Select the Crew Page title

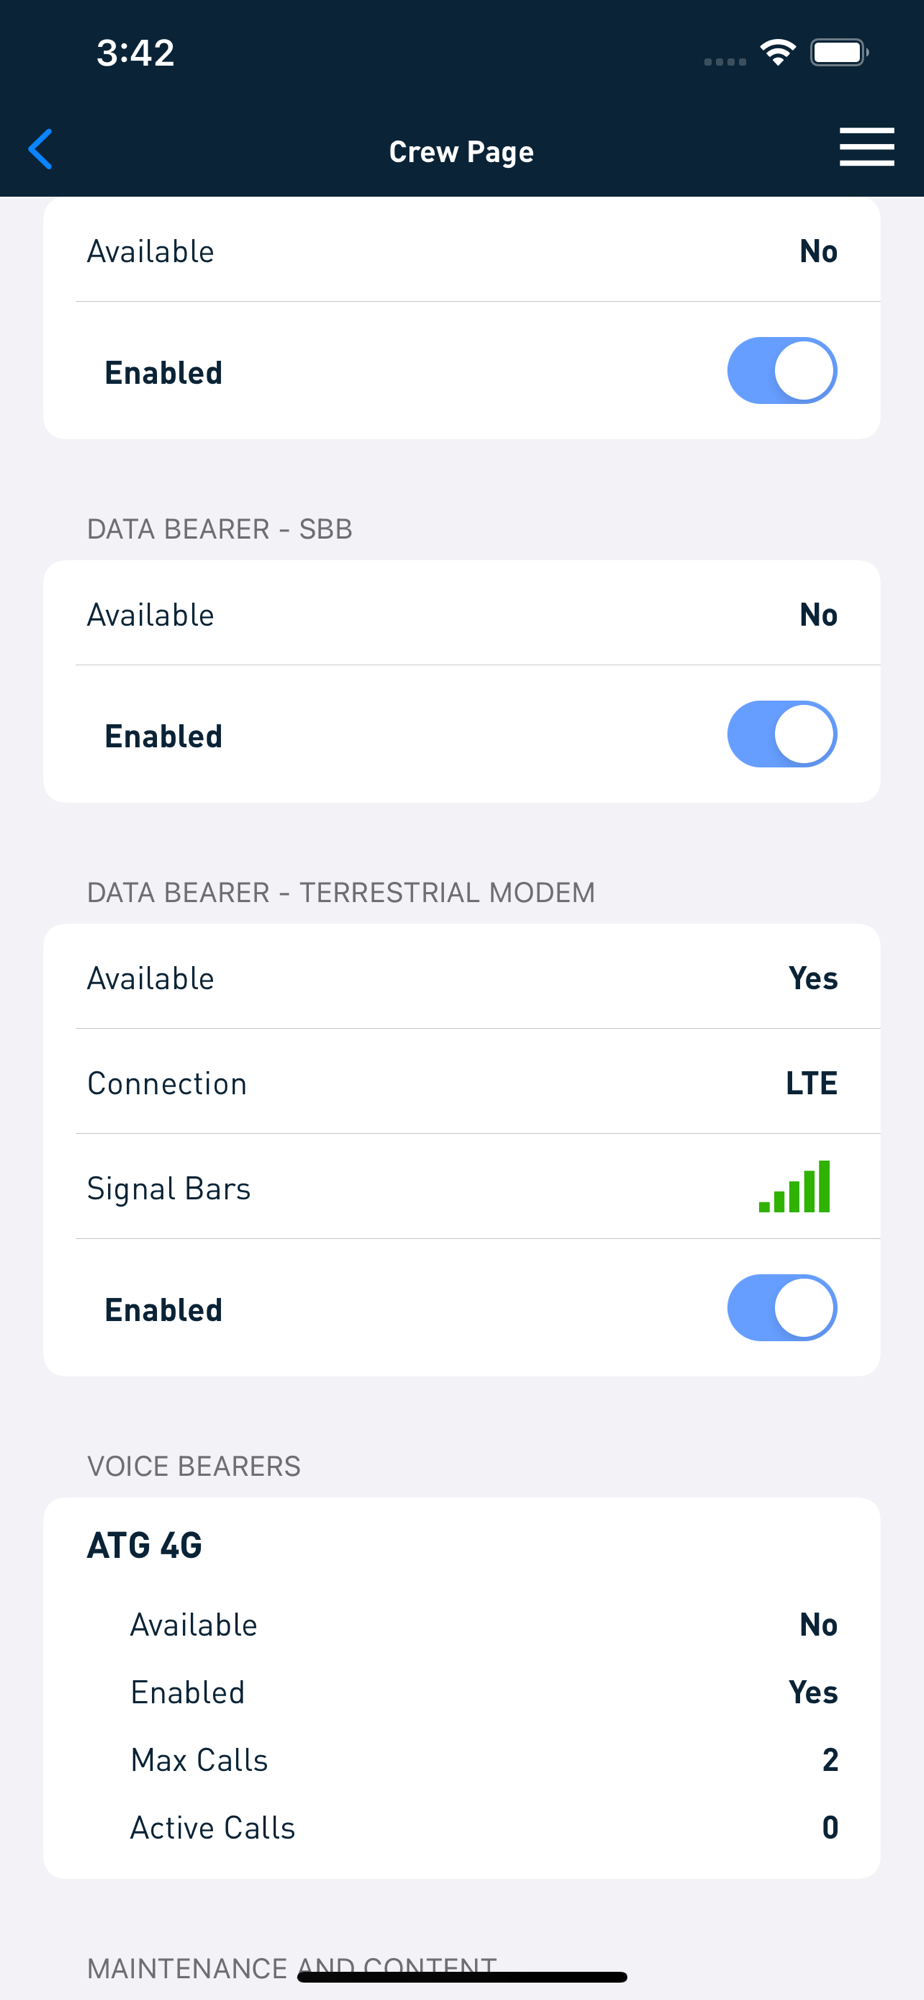click(461, 152)
